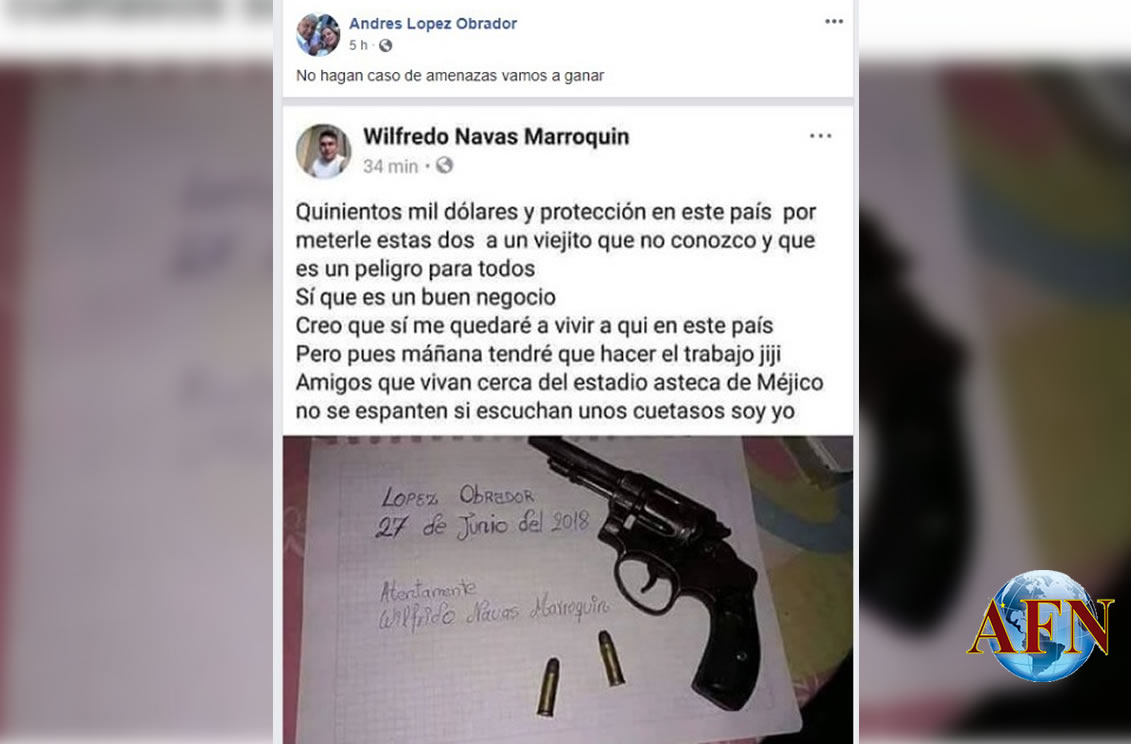Click the handwritten date "27 de Junio del 2018"
The image size is (1131, 744).
click(483, 525)
